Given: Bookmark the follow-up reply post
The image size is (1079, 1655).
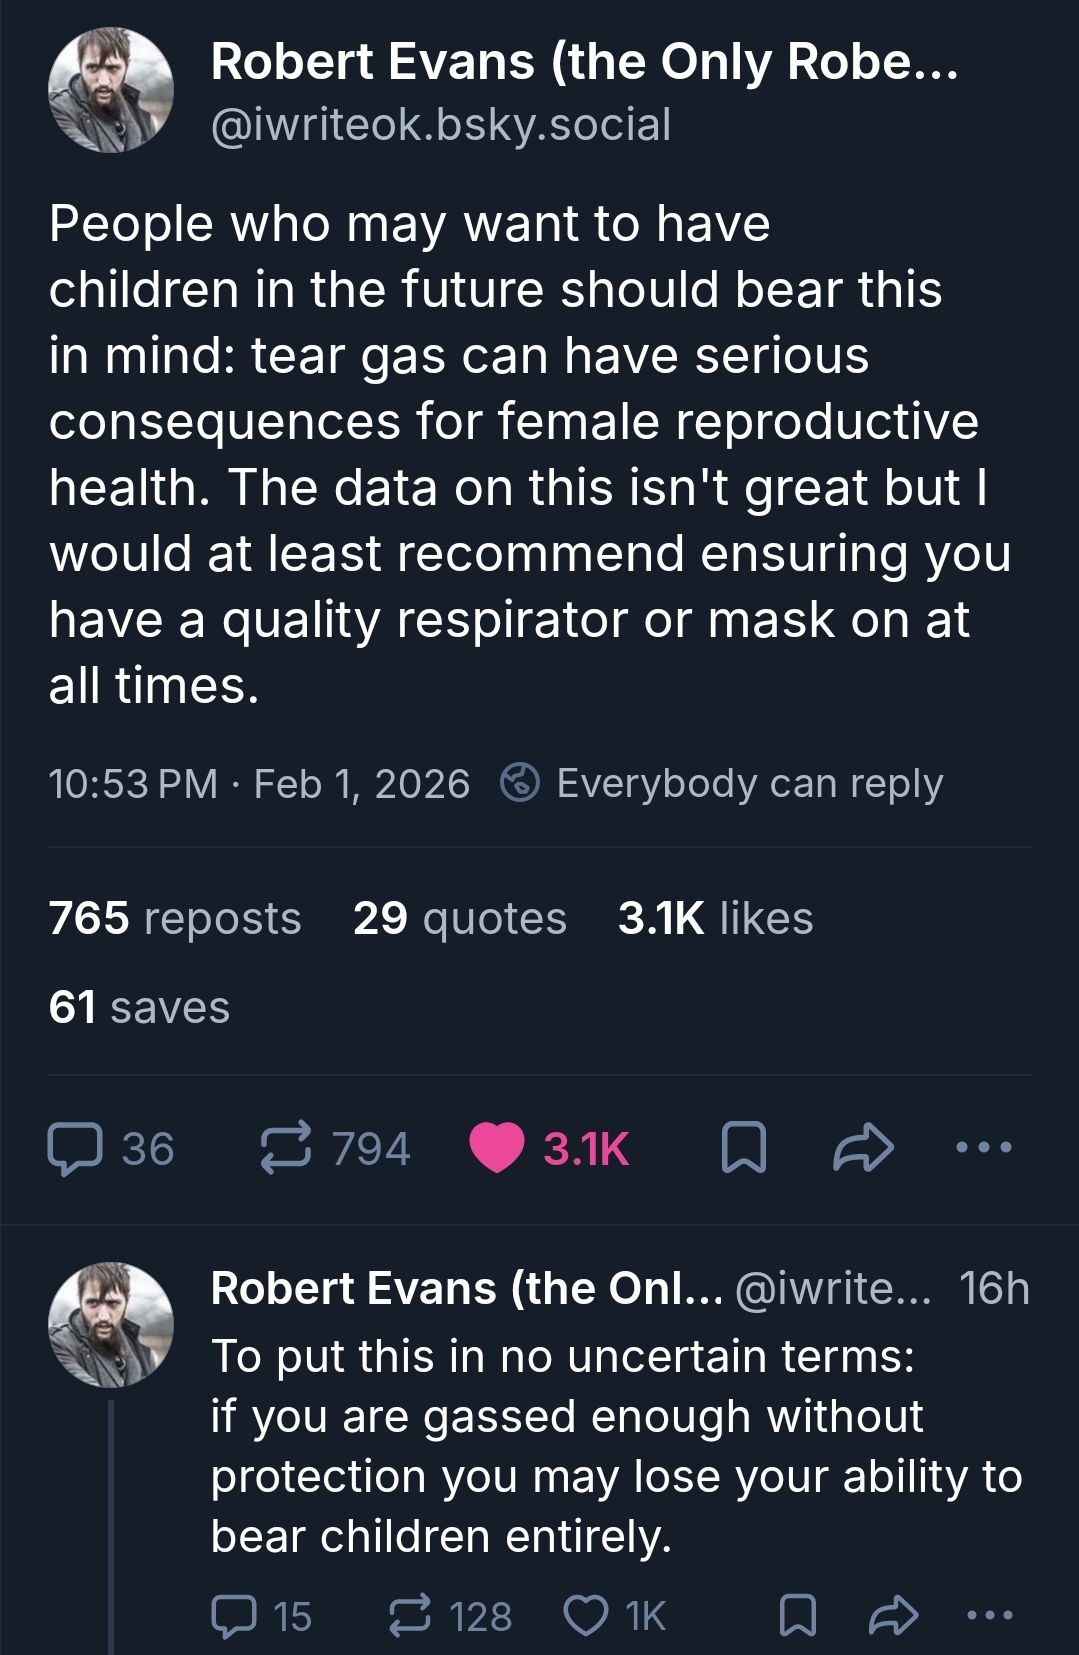Looking at the screenshot, I should pyautogui.click(x=797, y=1616).
